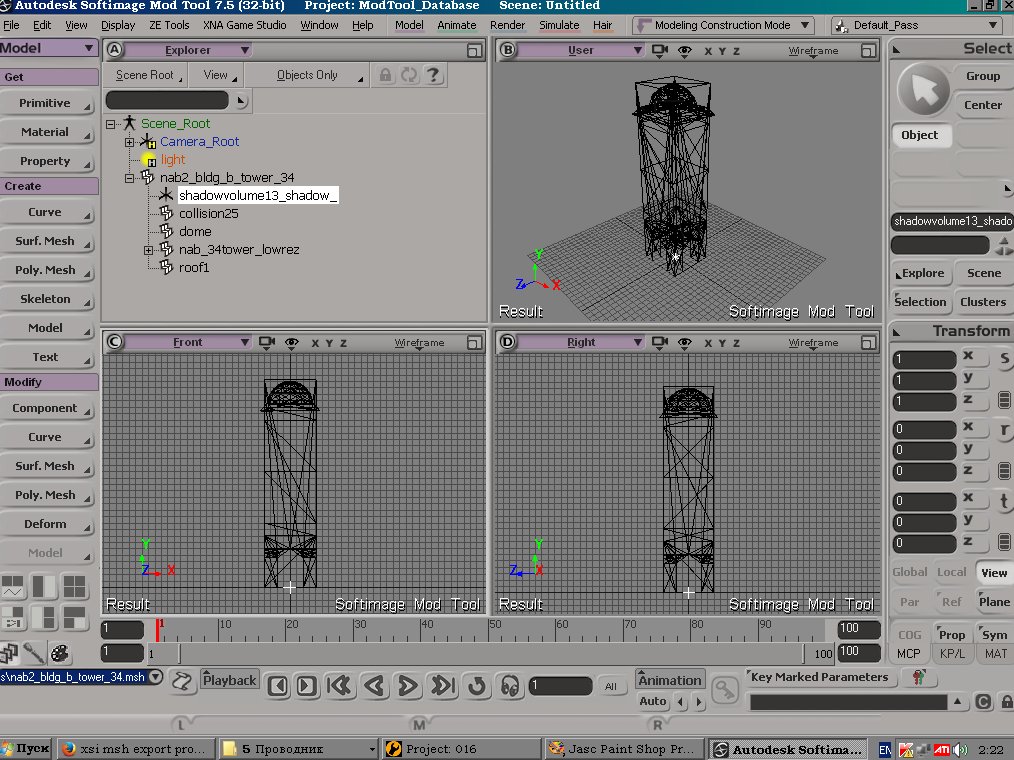Maximize the Front viewport C

475,342
